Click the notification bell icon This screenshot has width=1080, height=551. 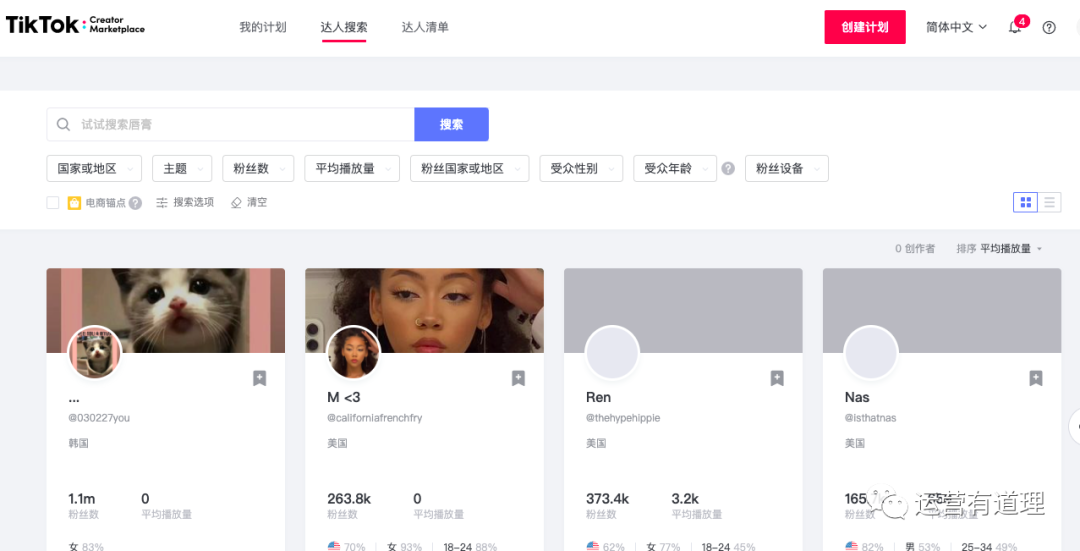coord(1015,27)
